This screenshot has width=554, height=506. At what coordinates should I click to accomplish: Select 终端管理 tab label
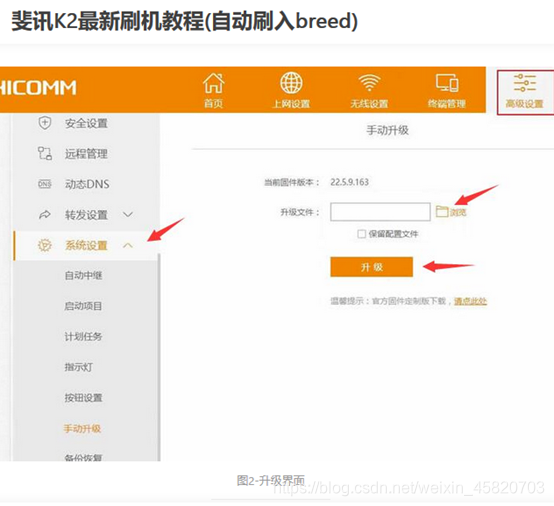pos(447,104)
